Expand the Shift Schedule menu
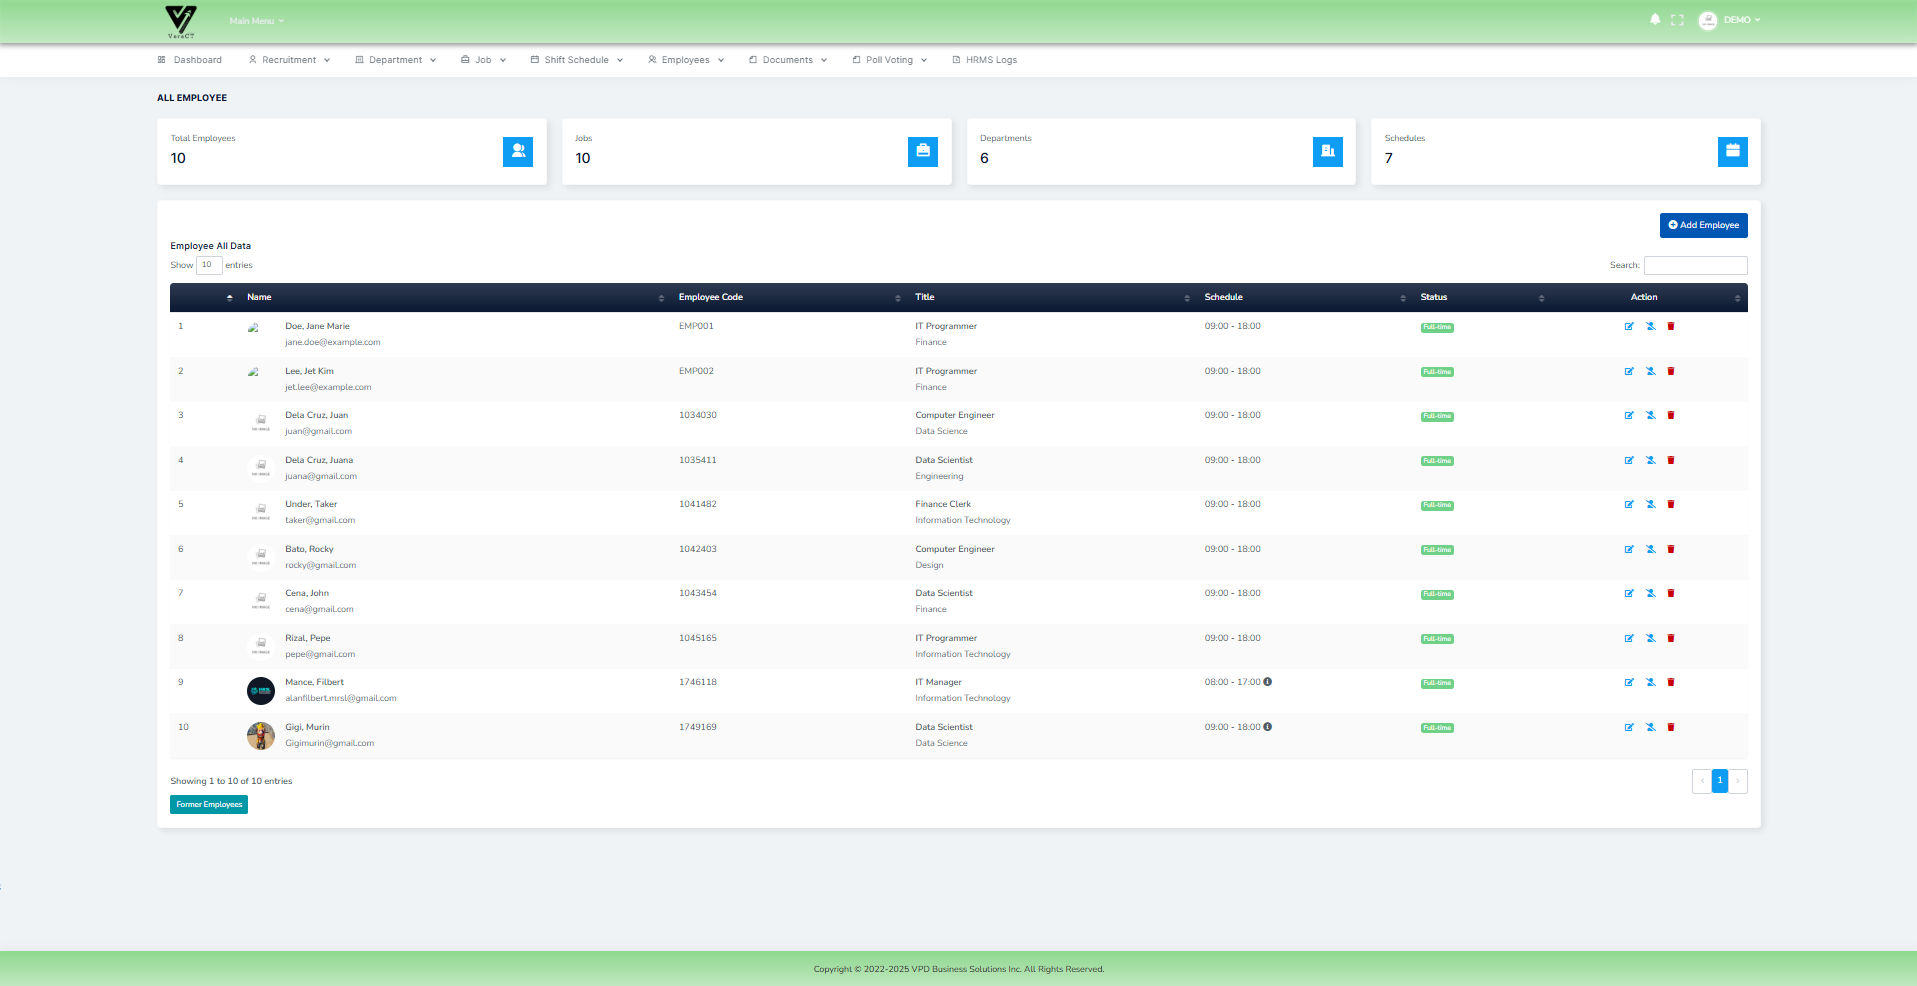 [x=577, y=60]
